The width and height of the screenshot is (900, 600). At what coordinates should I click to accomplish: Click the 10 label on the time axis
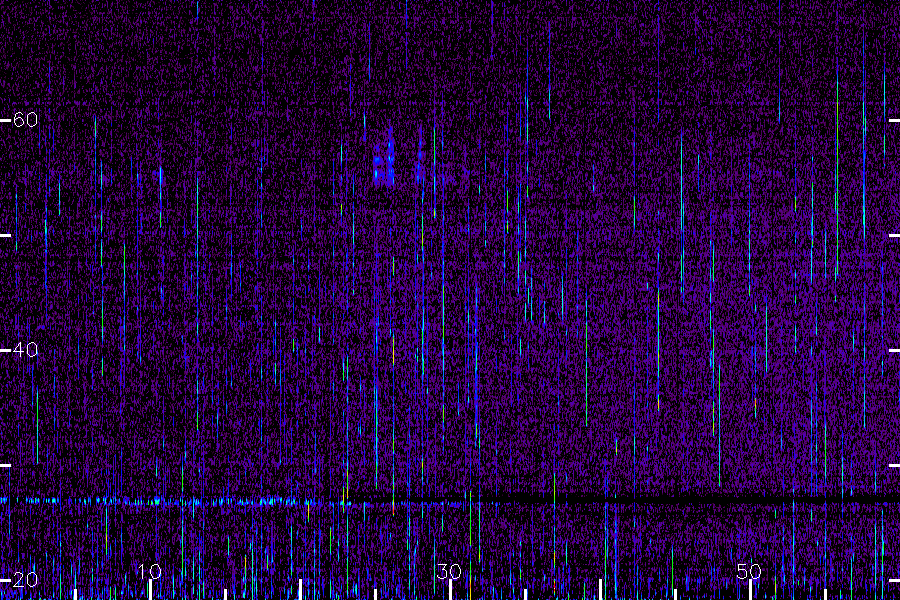[150, 571]
